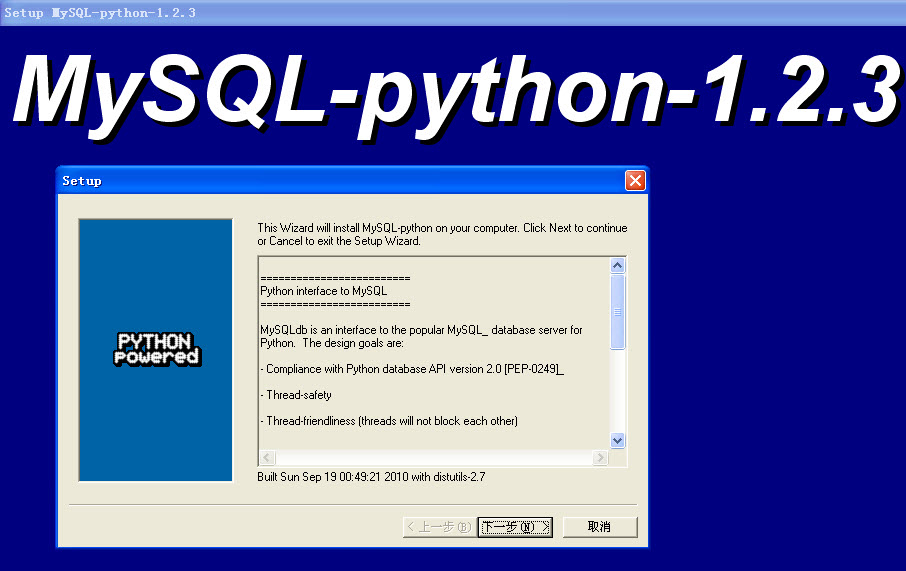Click the 'Thread-safety' line in the readme
The height and width of the screenshot is (571, 906).
tap(298, 395)
